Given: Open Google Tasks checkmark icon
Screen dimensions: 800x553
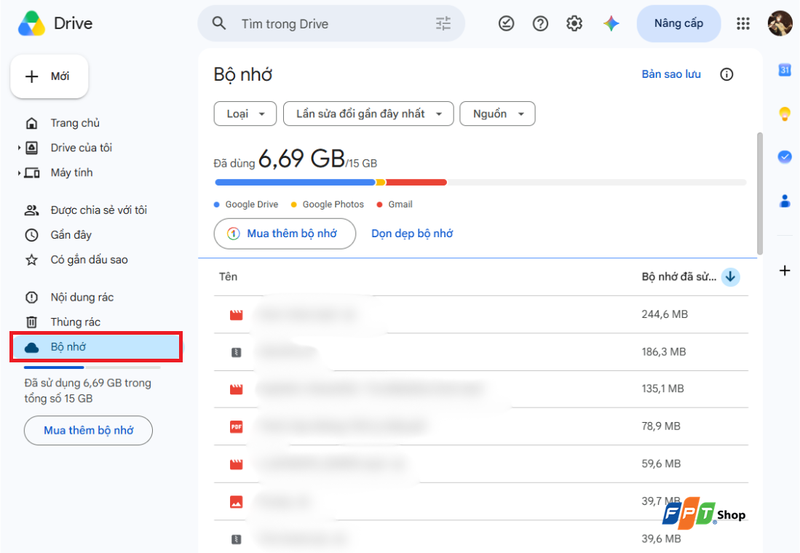Looking at the screenshot, I should pyautogui.click(x=785, y=157).
